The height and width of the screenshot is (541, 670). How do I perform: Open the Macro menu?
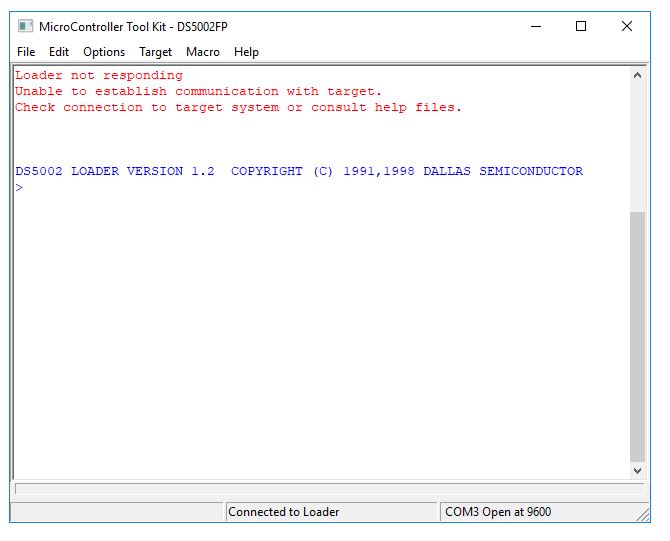[x=203, y=52]
